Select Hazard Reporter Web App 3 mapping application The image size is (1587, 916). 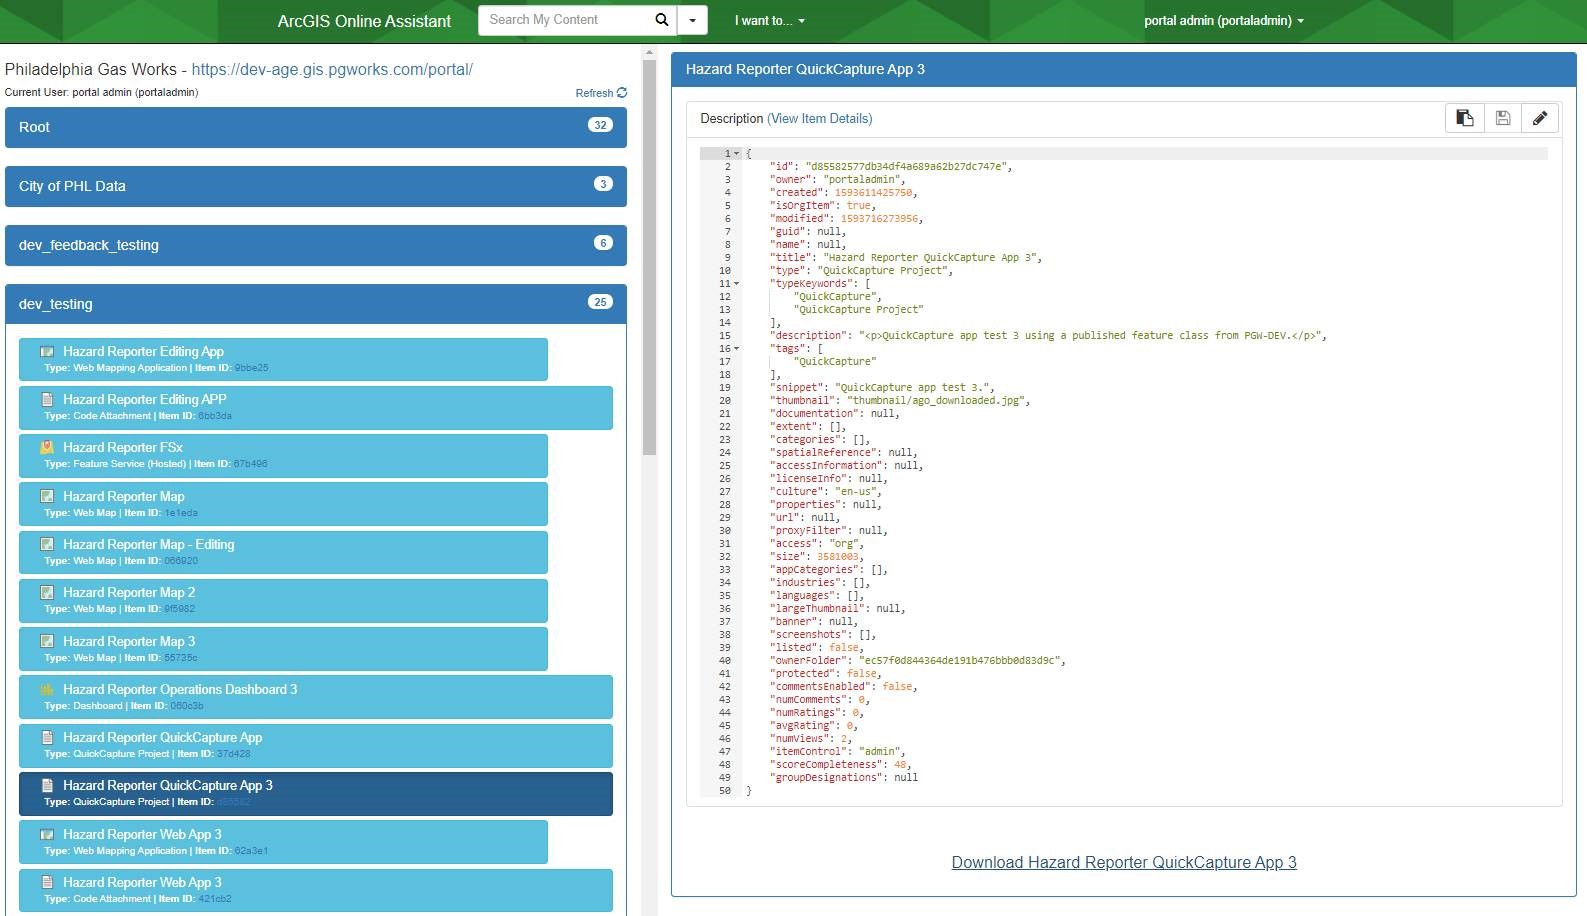tap(283, 842)
